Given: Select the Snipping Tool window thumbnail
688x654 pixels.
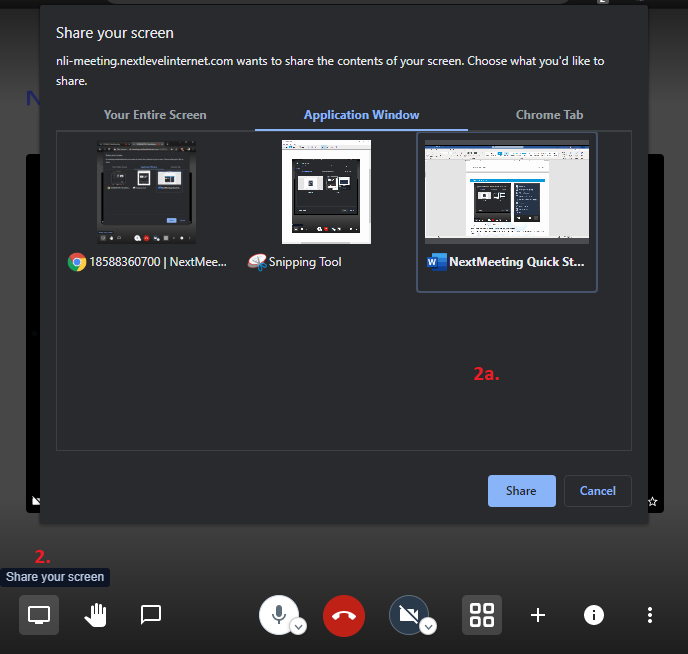Looking at the screenshot, I should coord(326,192).
